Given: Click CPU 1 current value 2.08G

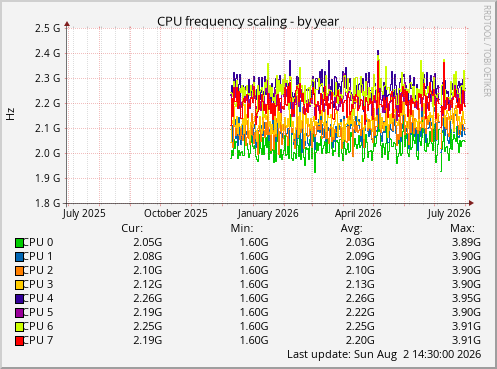Looking at the screenshot, I should pyautogui.click(x=148, y=256).
